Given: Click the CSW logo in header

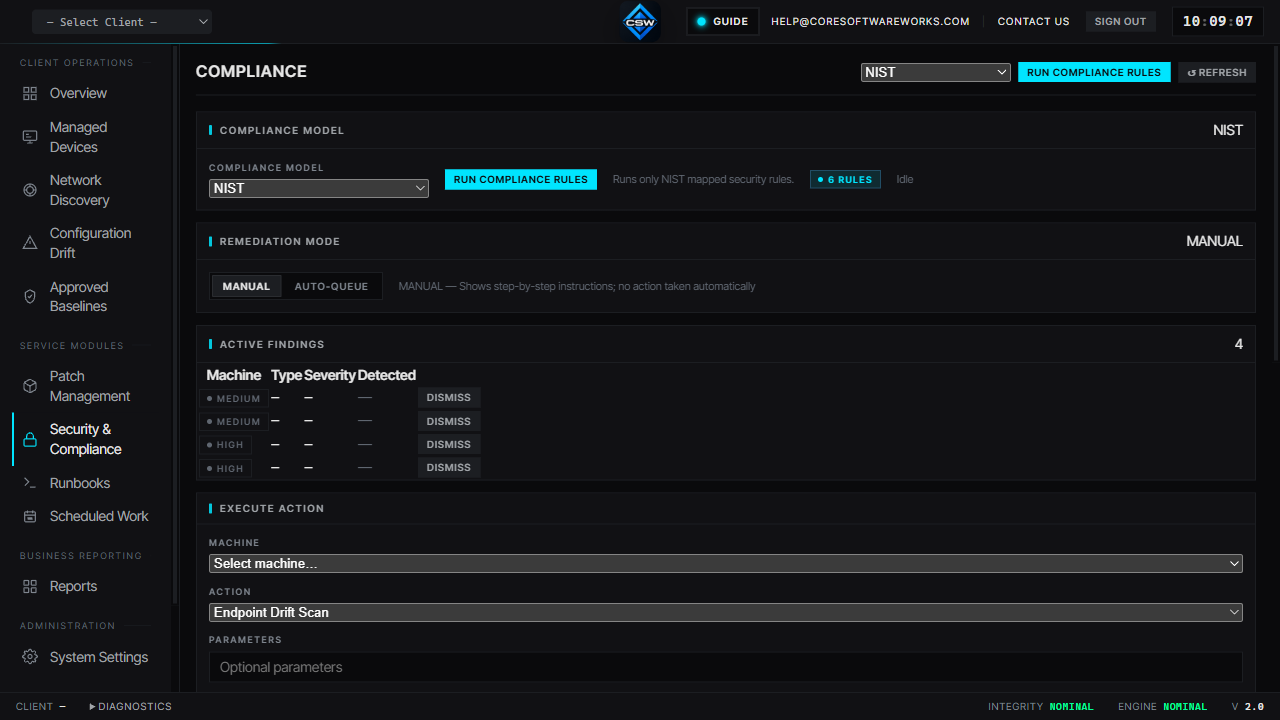Looking at the screenshot, I should click(x=640, y=21).
